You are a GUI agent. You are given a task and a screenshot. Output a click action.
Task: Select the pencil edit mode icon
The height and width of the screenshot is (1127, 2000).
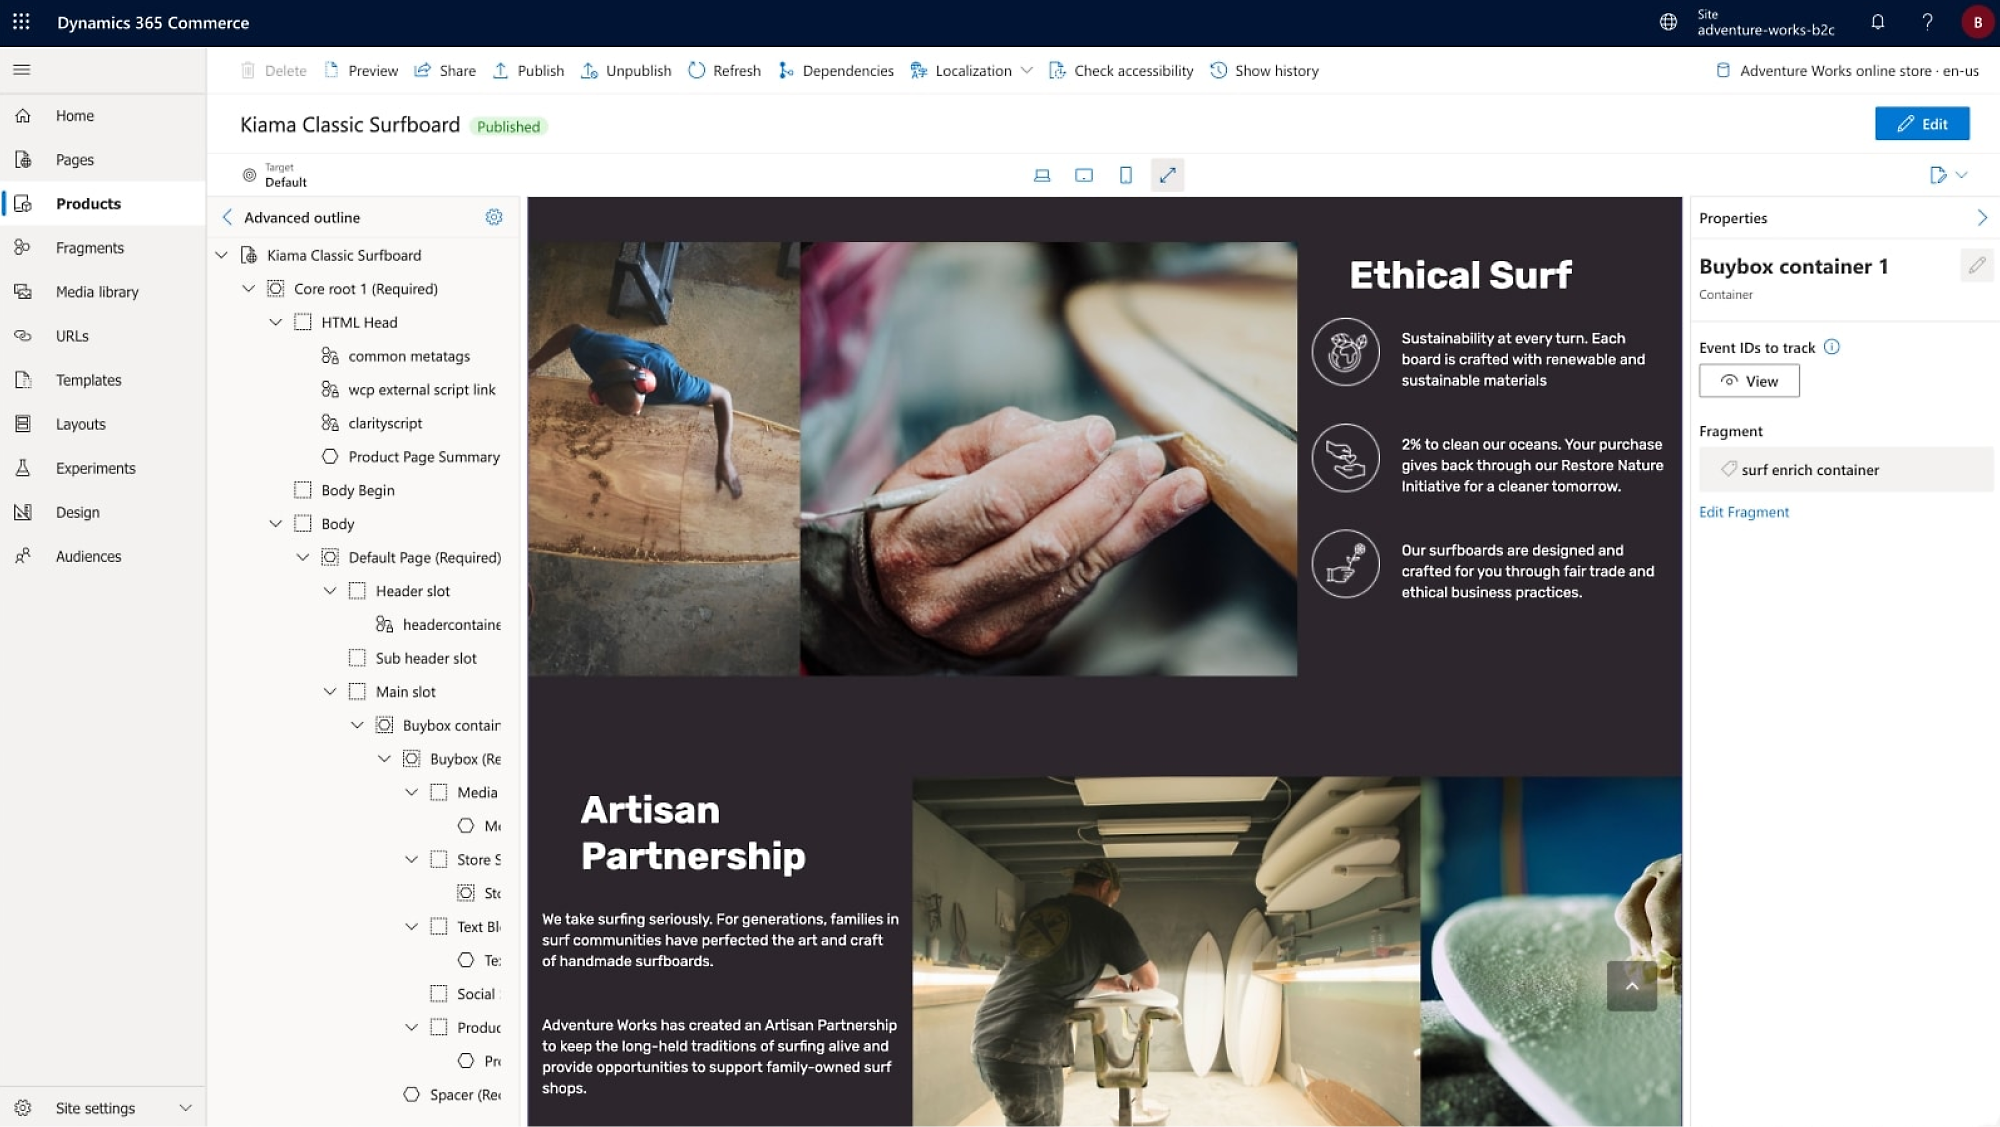[x=1905, y=124]
